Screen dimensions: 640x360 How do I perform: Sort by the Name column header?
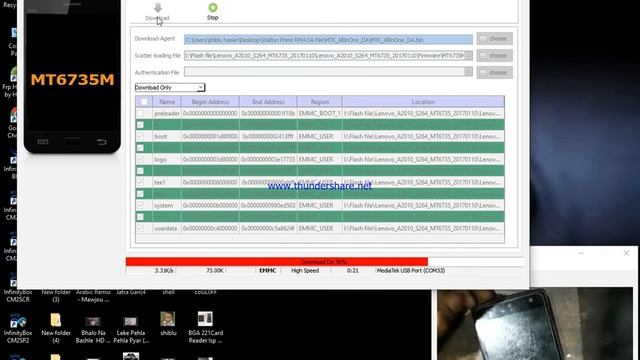click(167, 102)
